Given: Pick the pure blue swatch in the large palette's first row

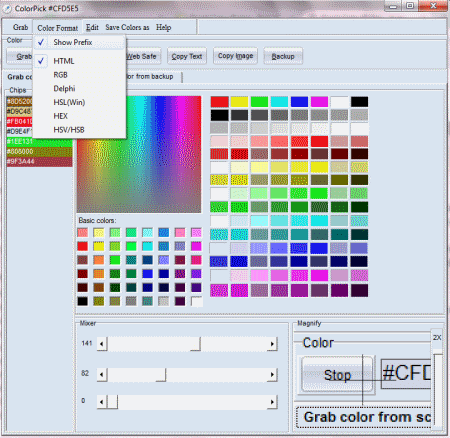Looking at the screenshot, I should click(x=299, y=102).
